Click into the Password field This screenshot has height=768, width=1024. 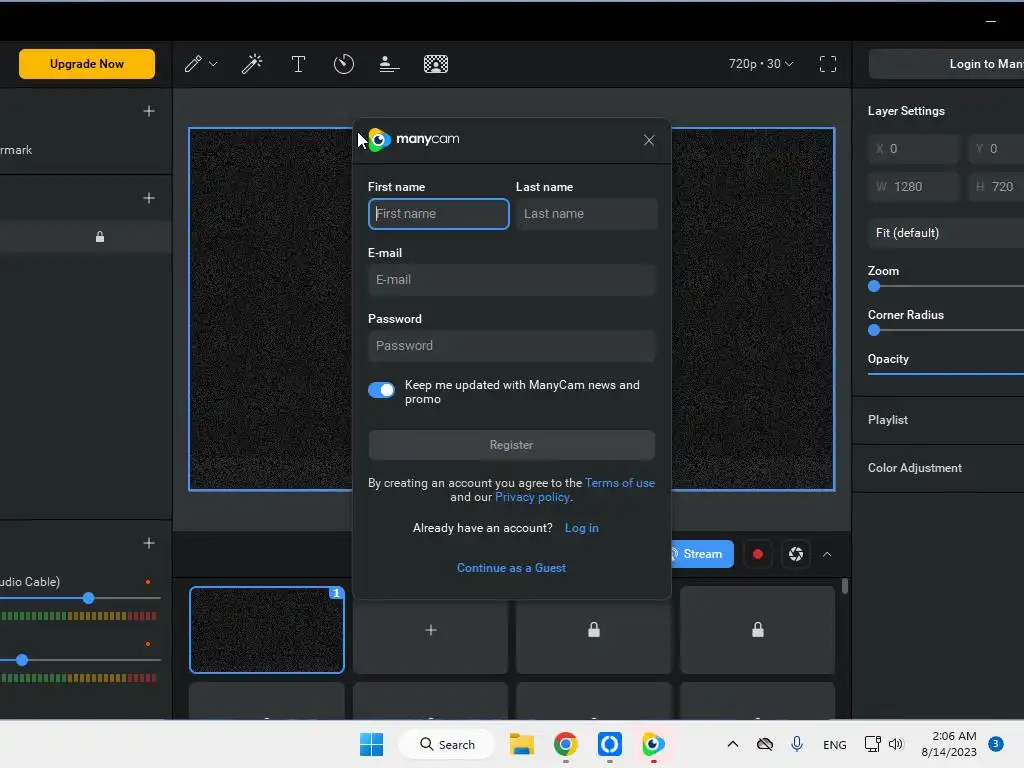pyautogui.click(x=511, y=345)
